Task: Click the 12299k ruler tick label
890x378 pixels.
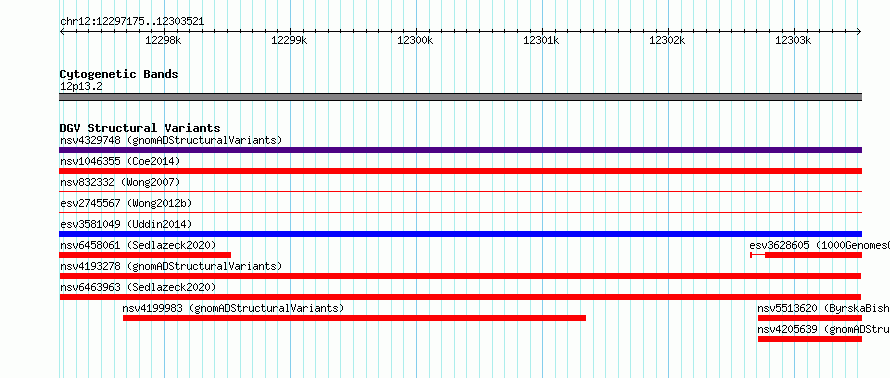Action: click(x=289, y=40)
